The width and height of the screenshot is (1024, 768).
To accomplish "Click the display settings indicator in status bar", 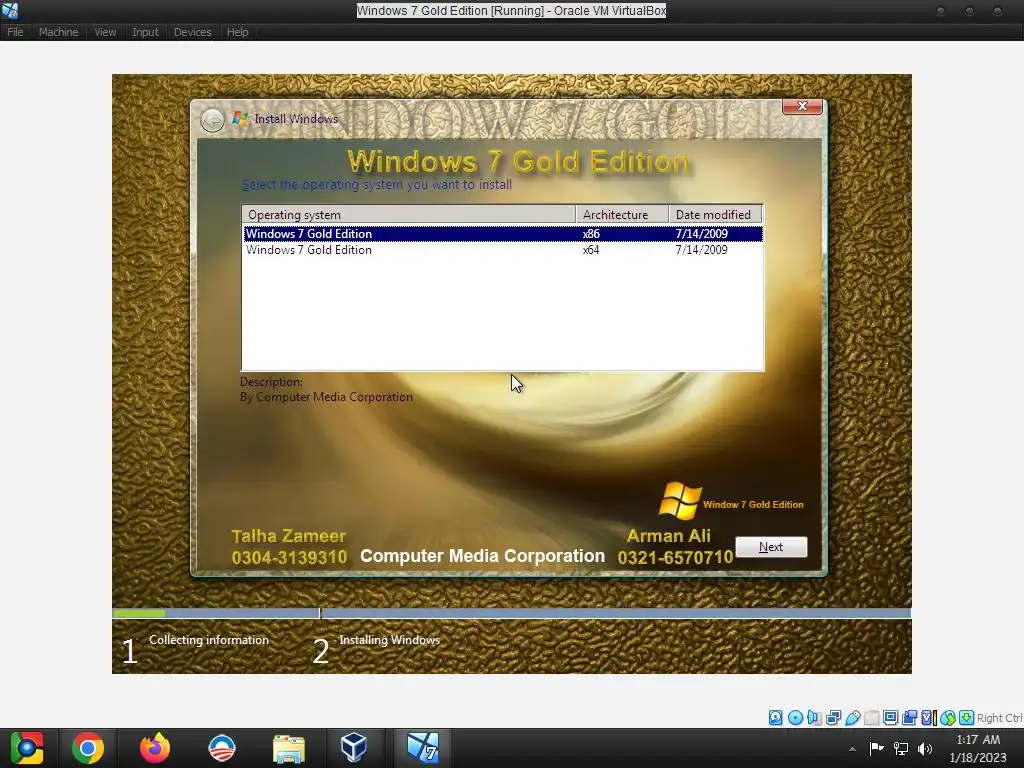I will click(890, 718).
